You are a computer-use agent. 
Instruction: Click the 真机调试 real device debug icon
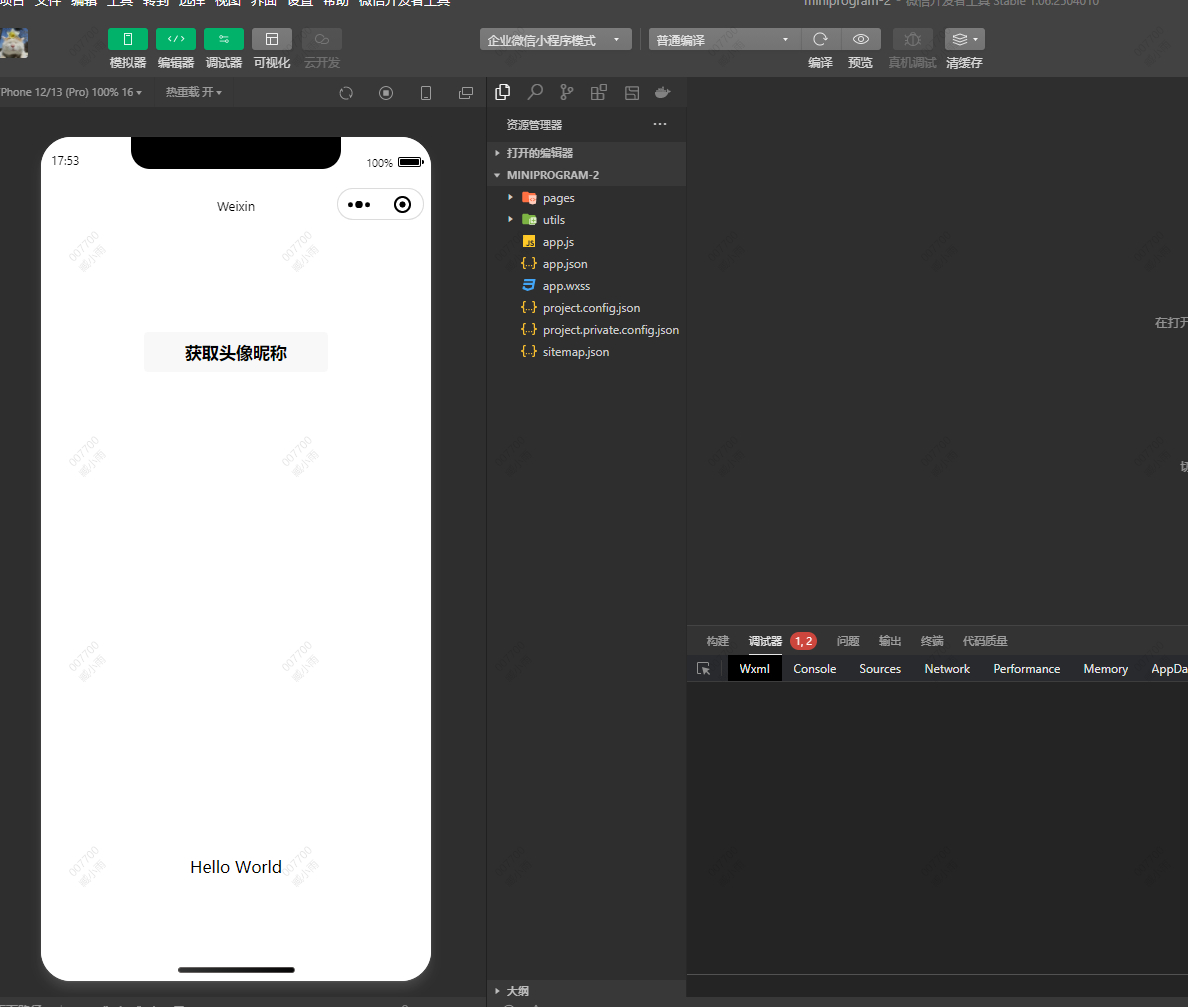[x=912, y=39]
